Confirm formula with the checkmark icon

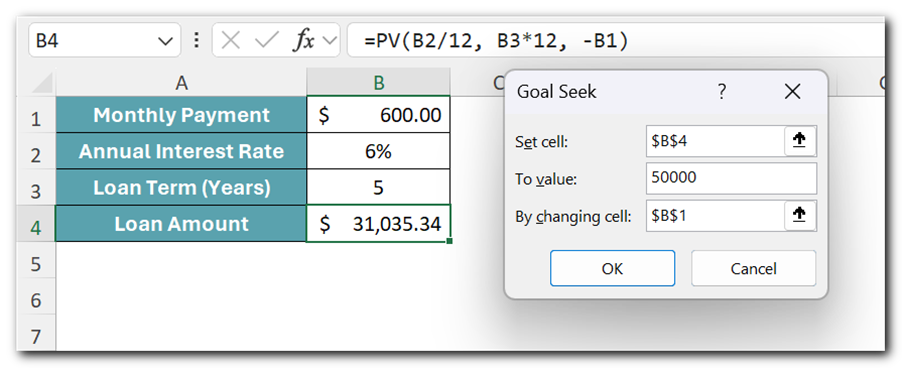point(266,41)
